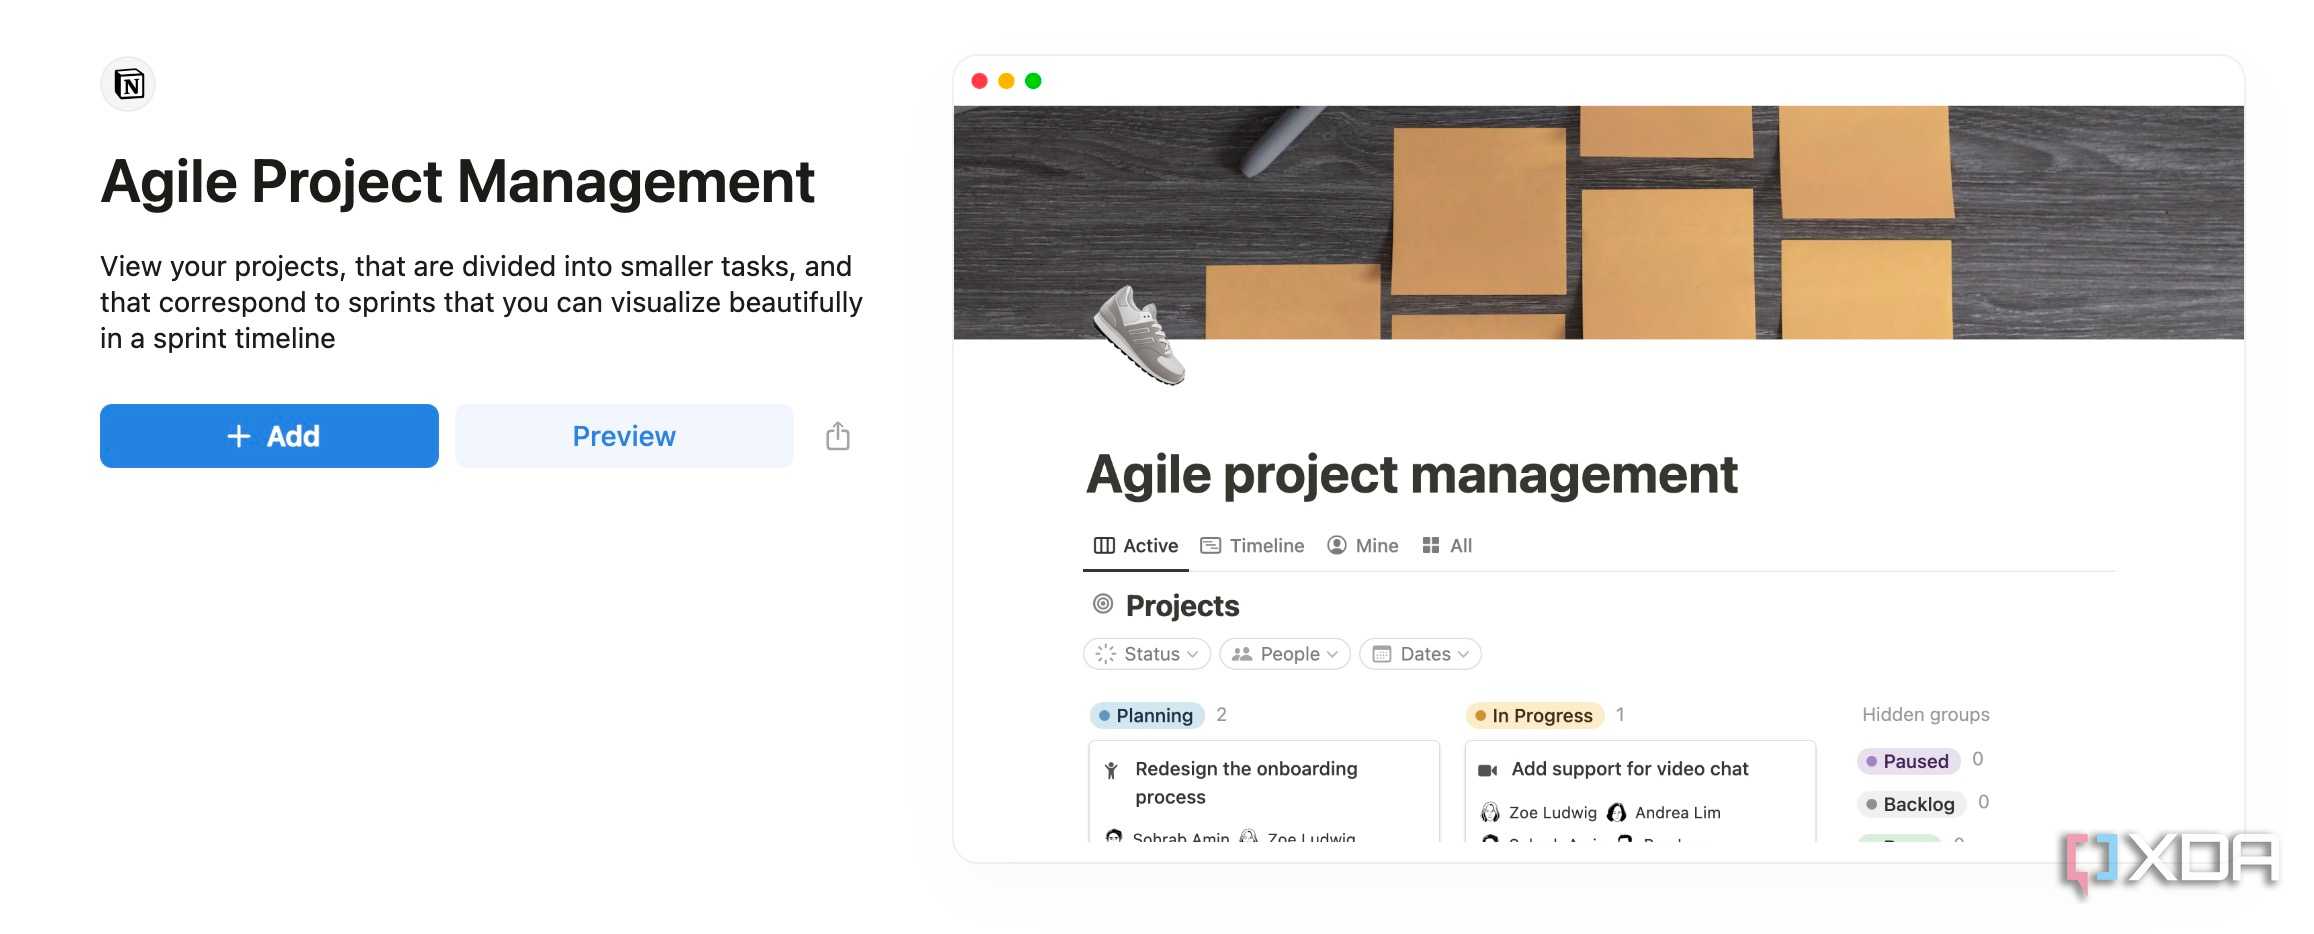Image resolution: width=2314 pixels, height=934 pixels.
Task: Click the In Progress count 1
Action: (x=1620, y=715)
